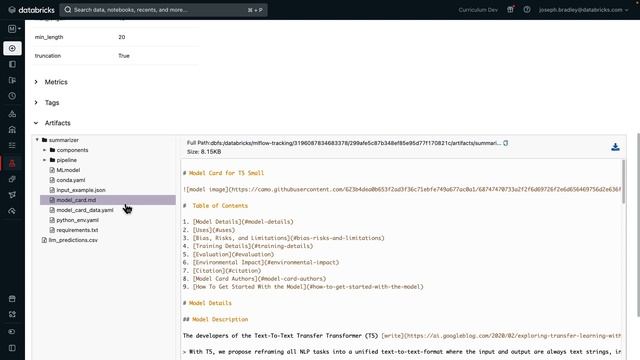The image size is (640, 360).
Task: Click the '## Model Description' heading
Action: [x=216, y=319]
